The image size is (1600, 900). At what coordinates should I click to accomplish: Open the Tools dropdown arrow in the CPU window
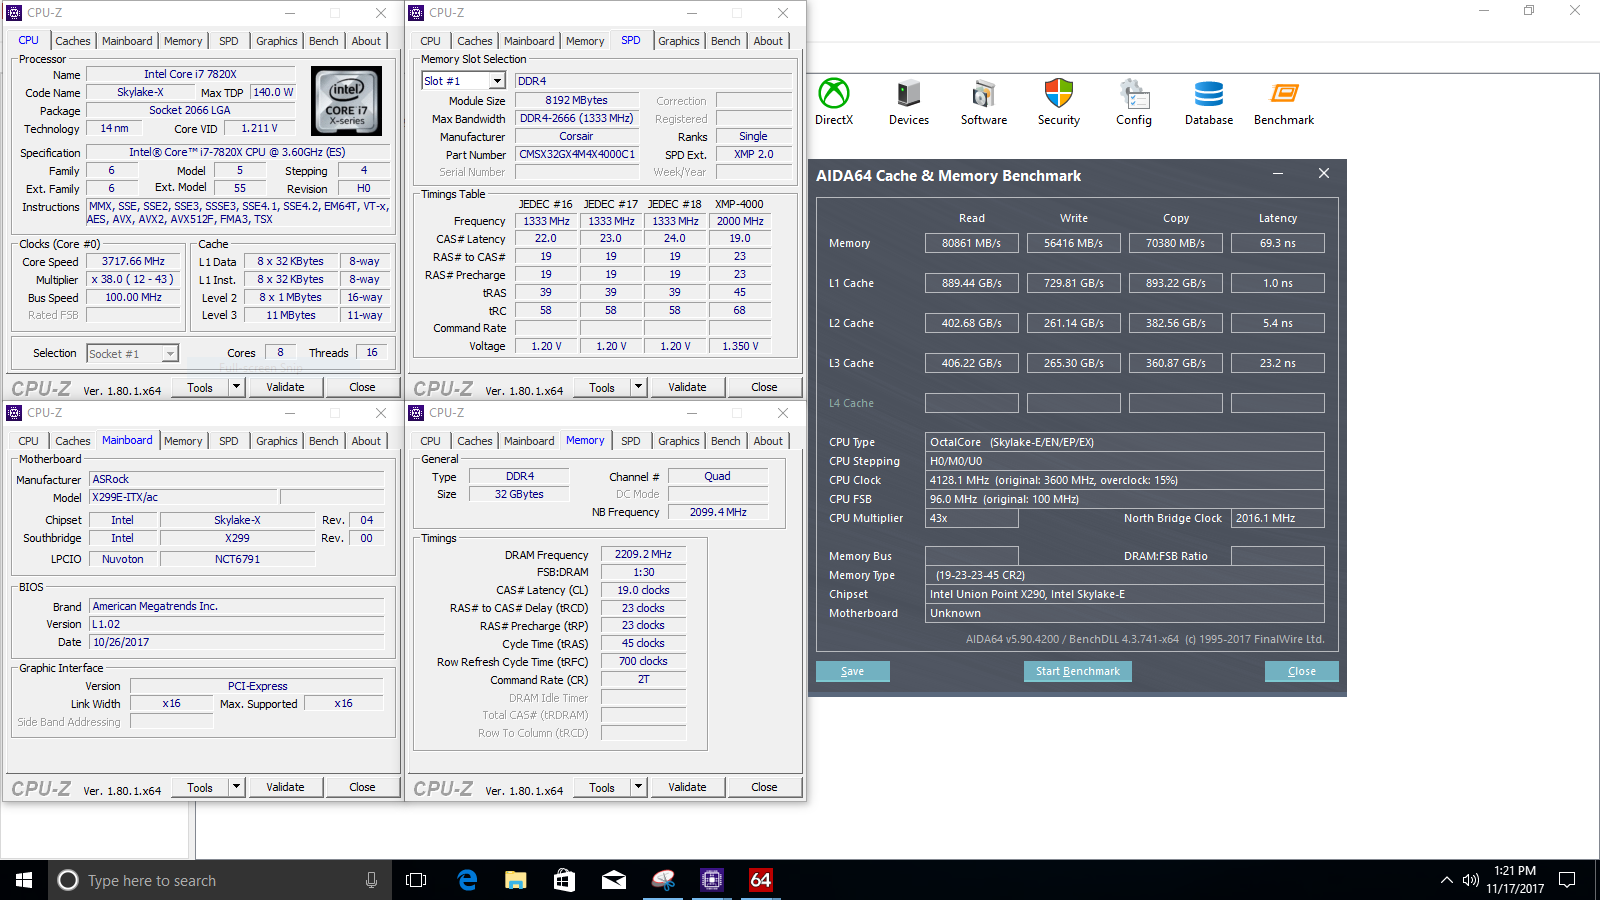click(237, 387)
